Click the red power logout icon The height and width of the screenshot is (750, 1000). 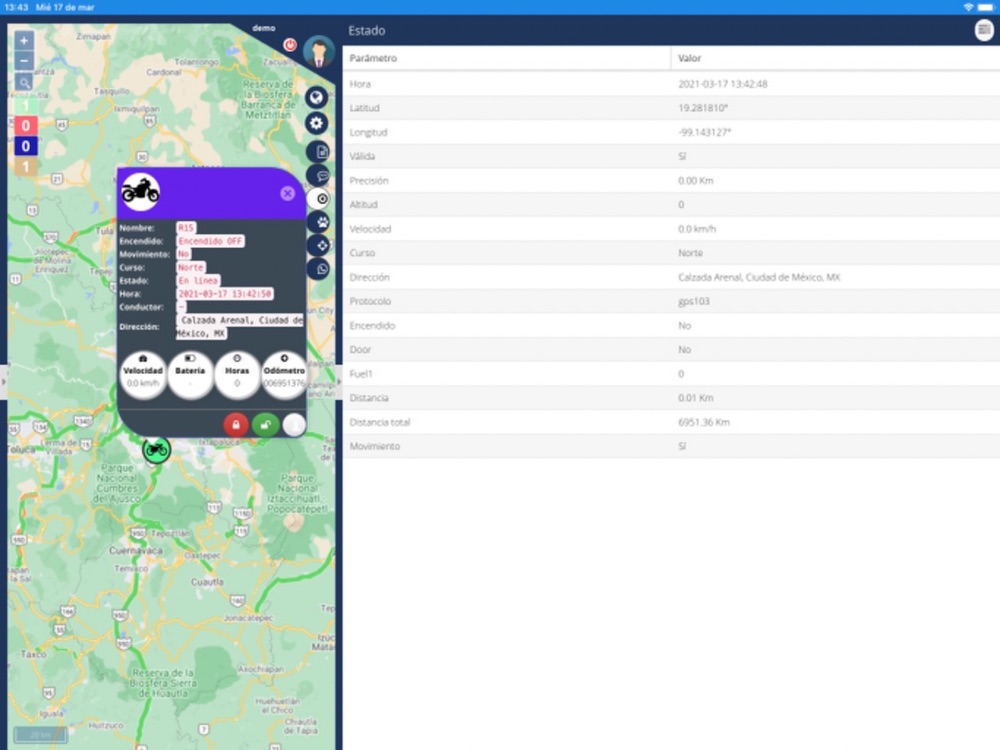290,45
